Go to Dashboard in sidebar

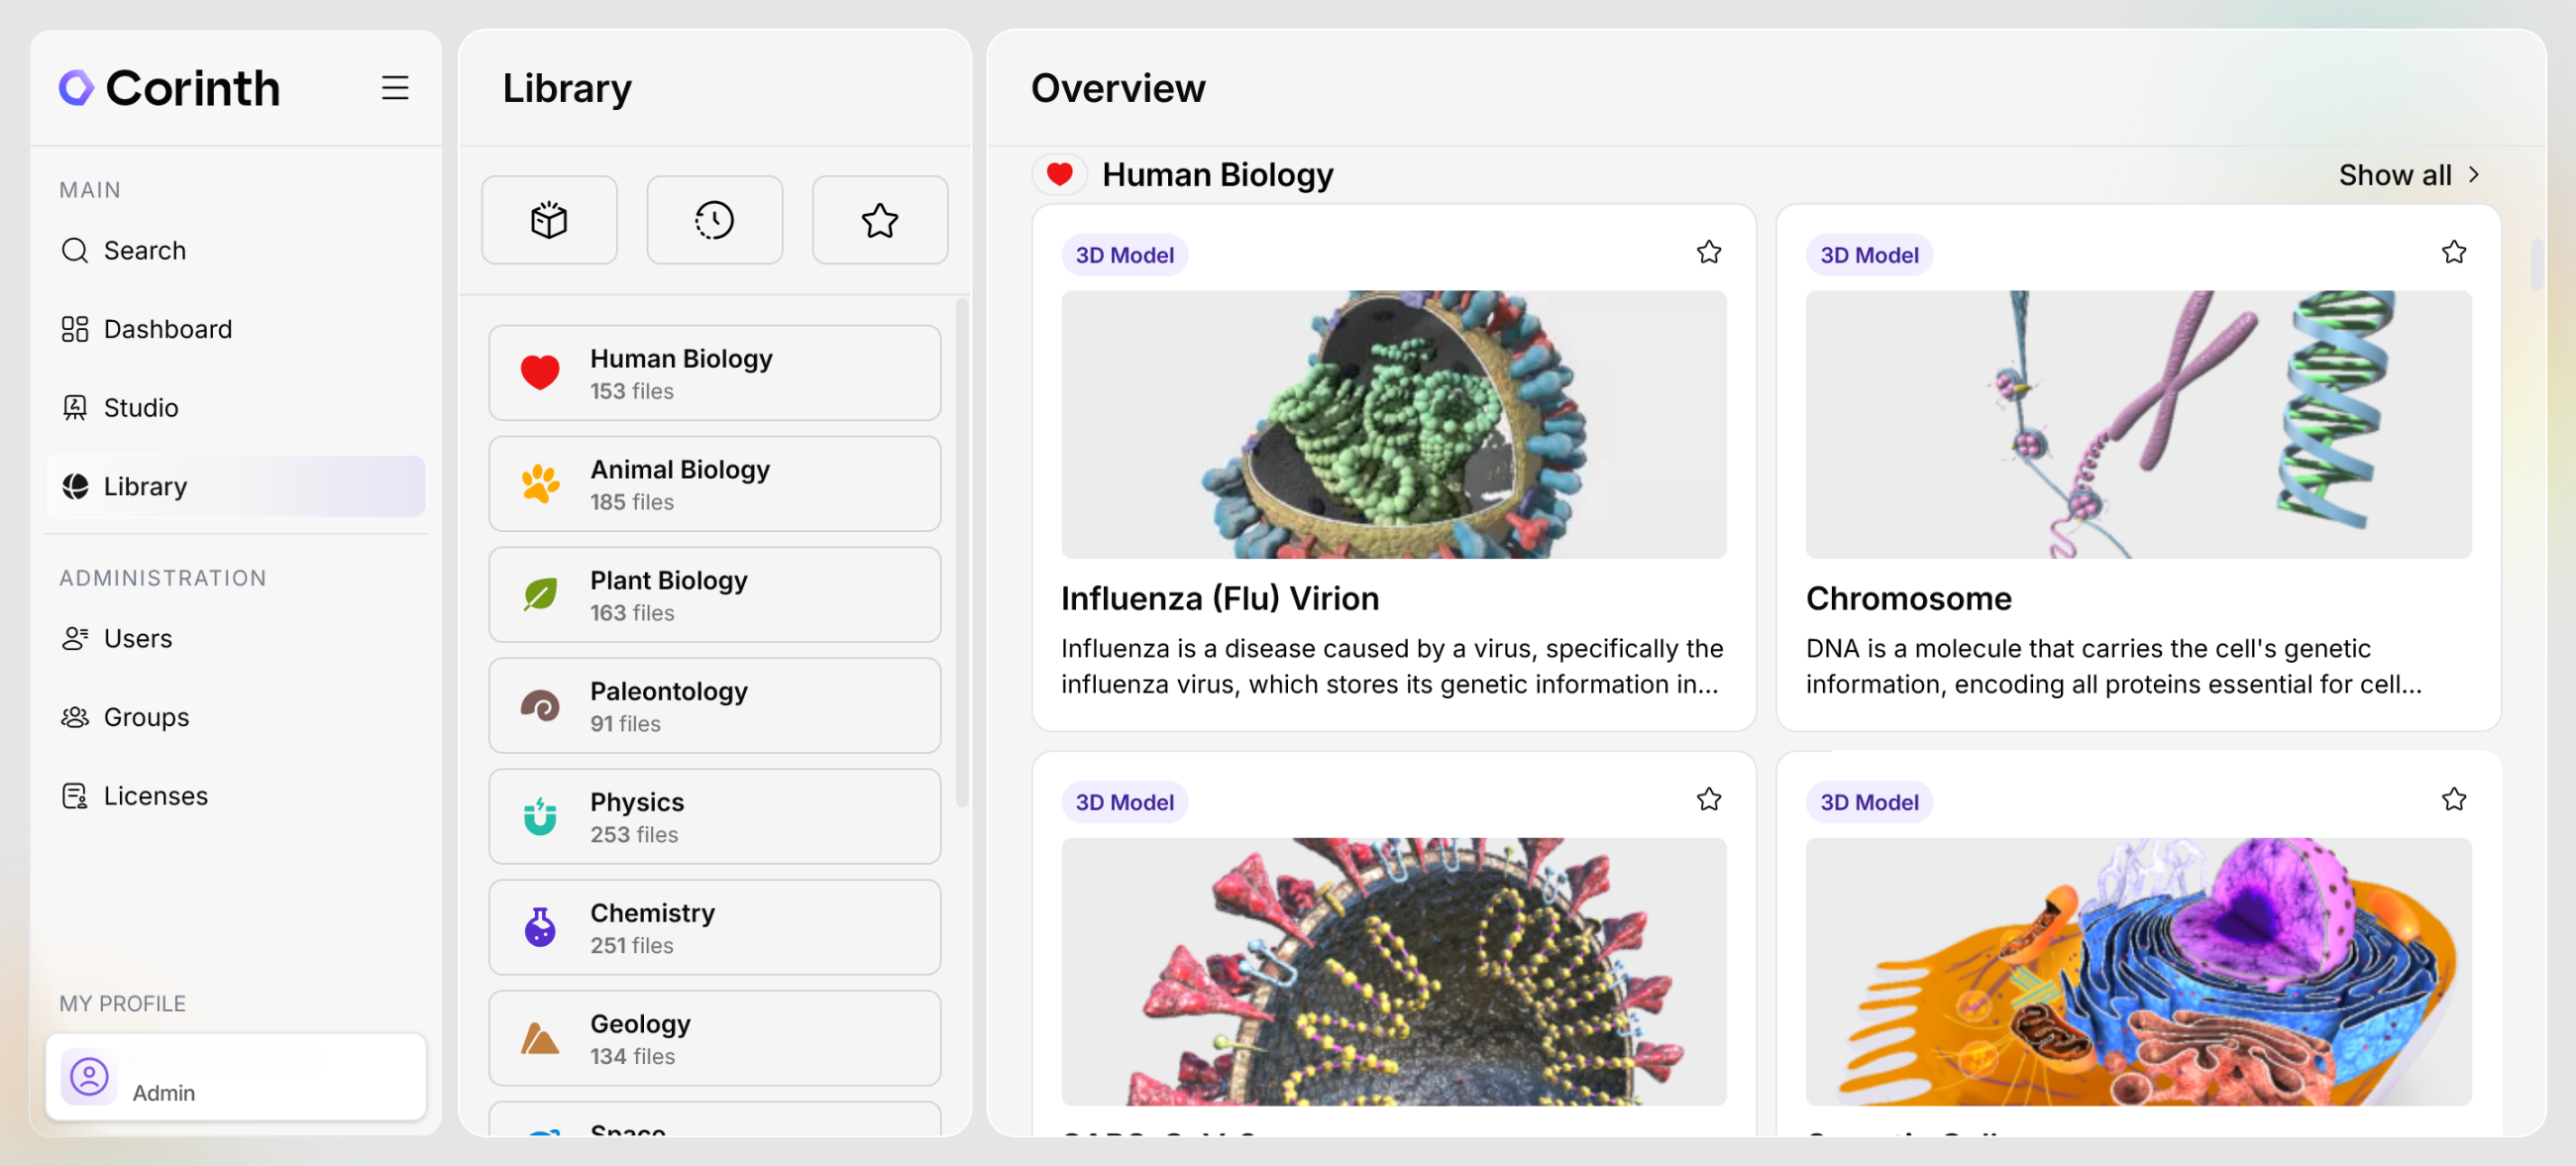pyautogui.click(x=167, y=329)
